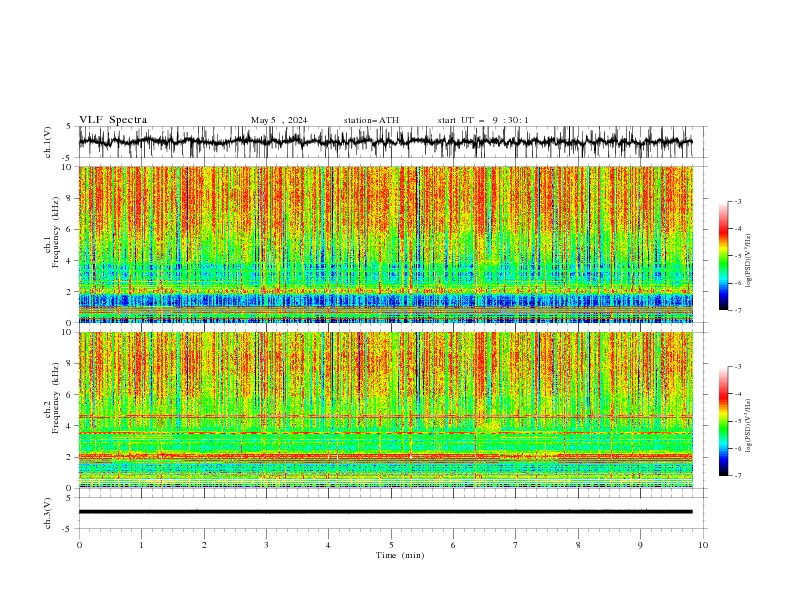Click the ch.2 PSD color scale bar
This screenshot has width=792, height=612.
click(723, 421)
